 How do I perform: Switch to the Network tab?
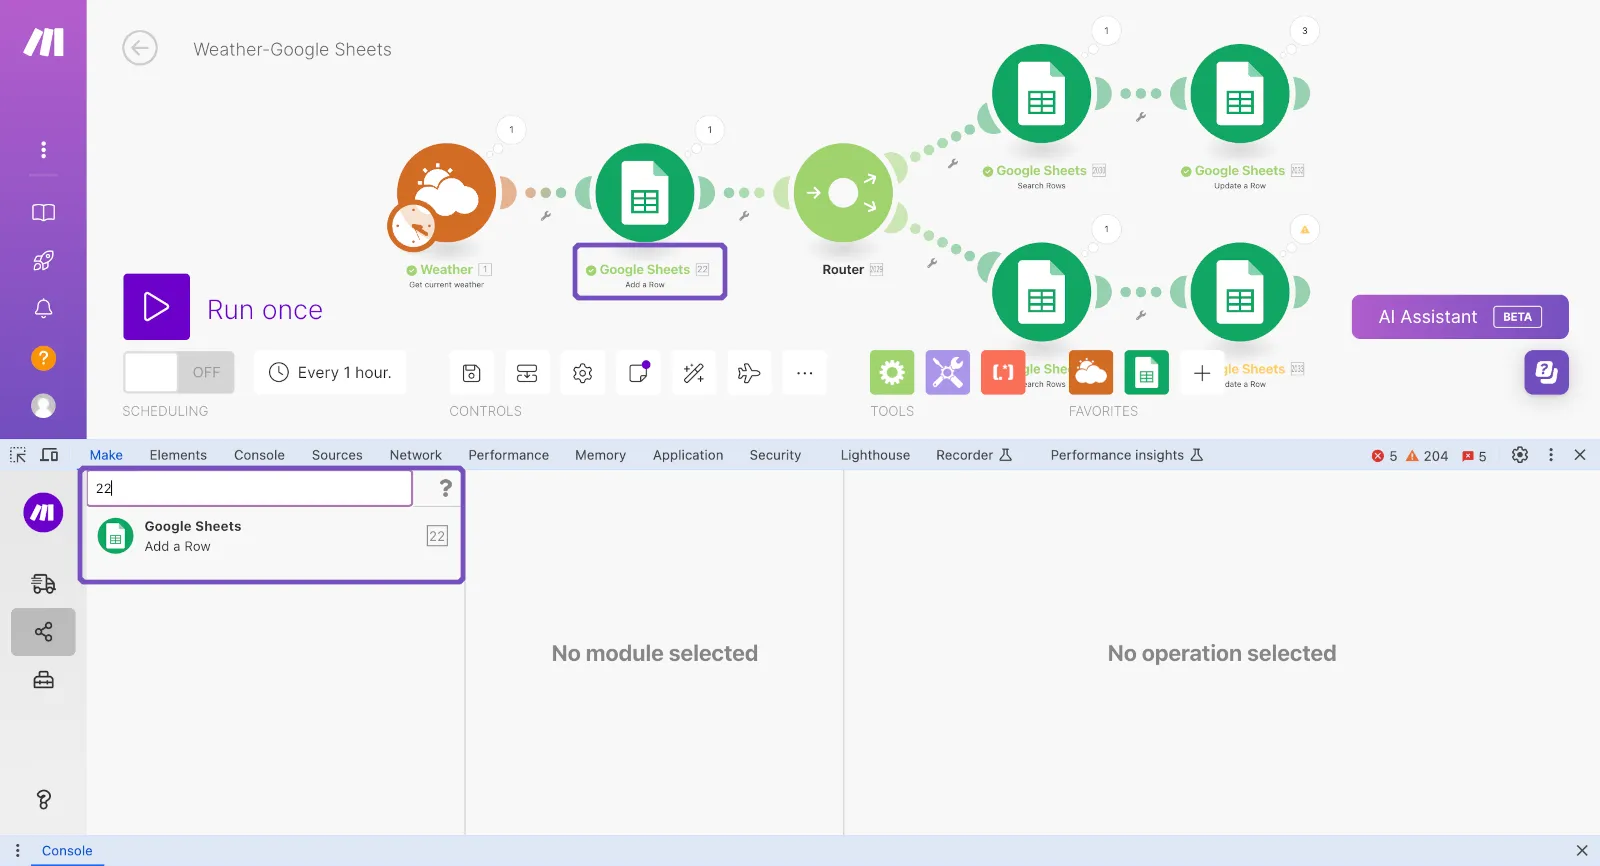416,455
